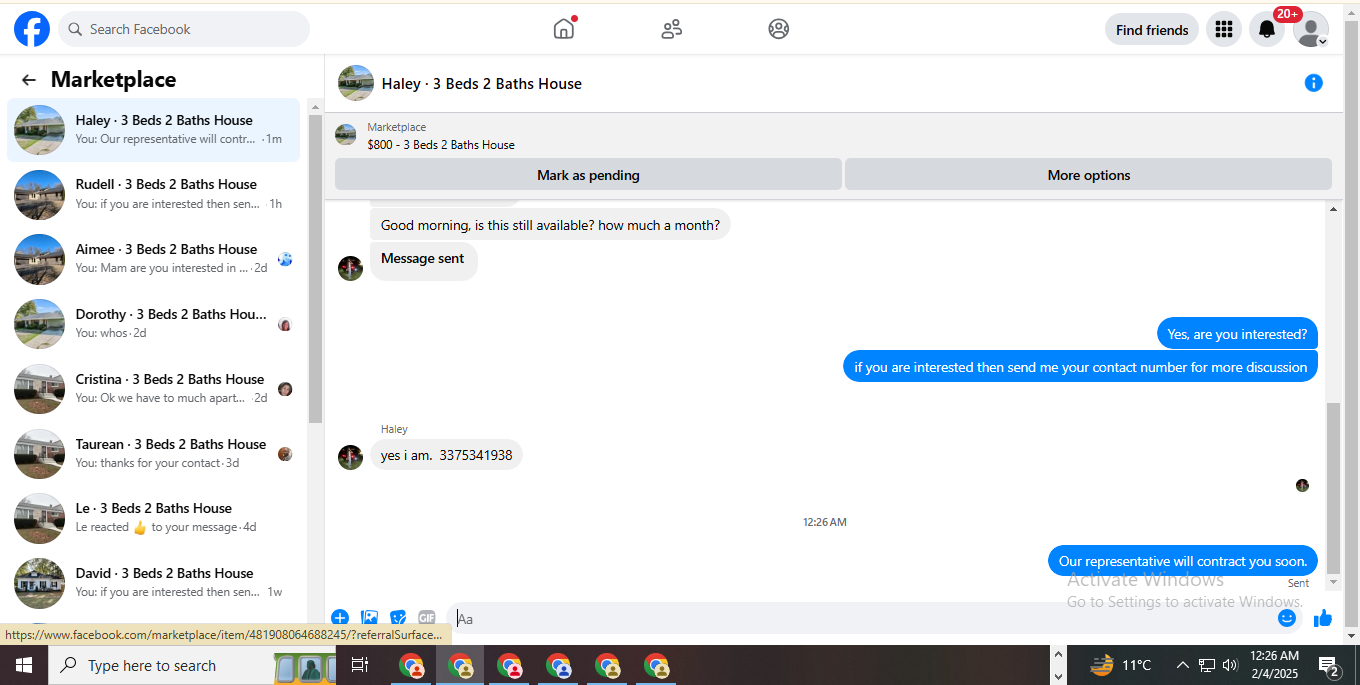Open the Windows notification center icon
The height and width of the screenshot is (685, 1360).
(x=1329, y=666)
